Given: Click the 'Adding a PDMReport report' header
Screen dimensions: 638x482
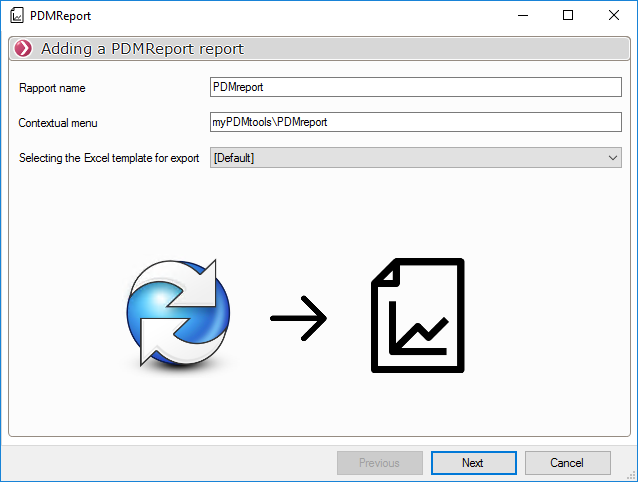Looking at the screenshot, I should pyautogui.click(x=142, y=48).
